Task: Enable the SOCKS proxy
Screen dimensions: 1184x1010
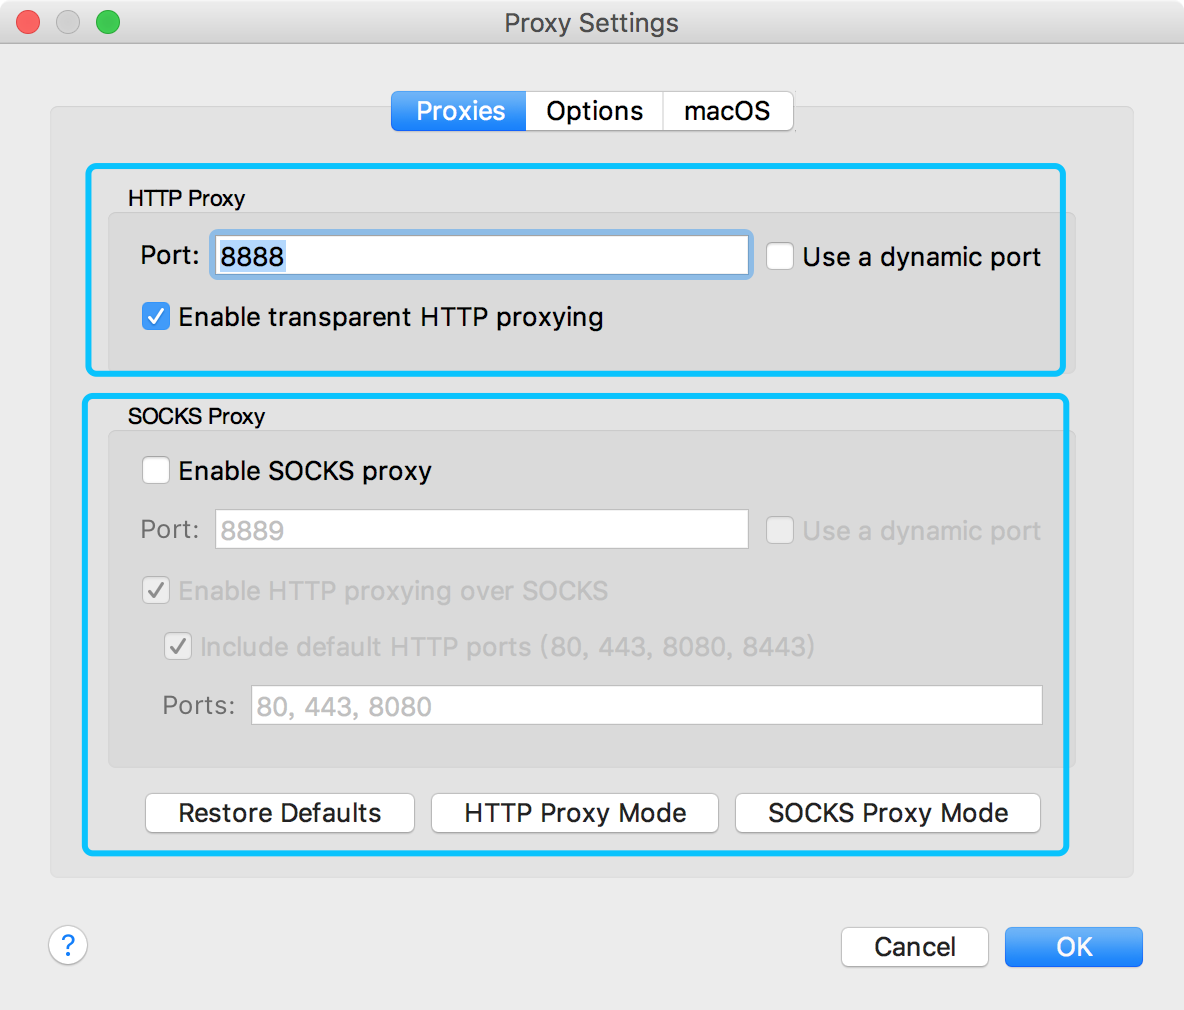Action: coord(156,470)
